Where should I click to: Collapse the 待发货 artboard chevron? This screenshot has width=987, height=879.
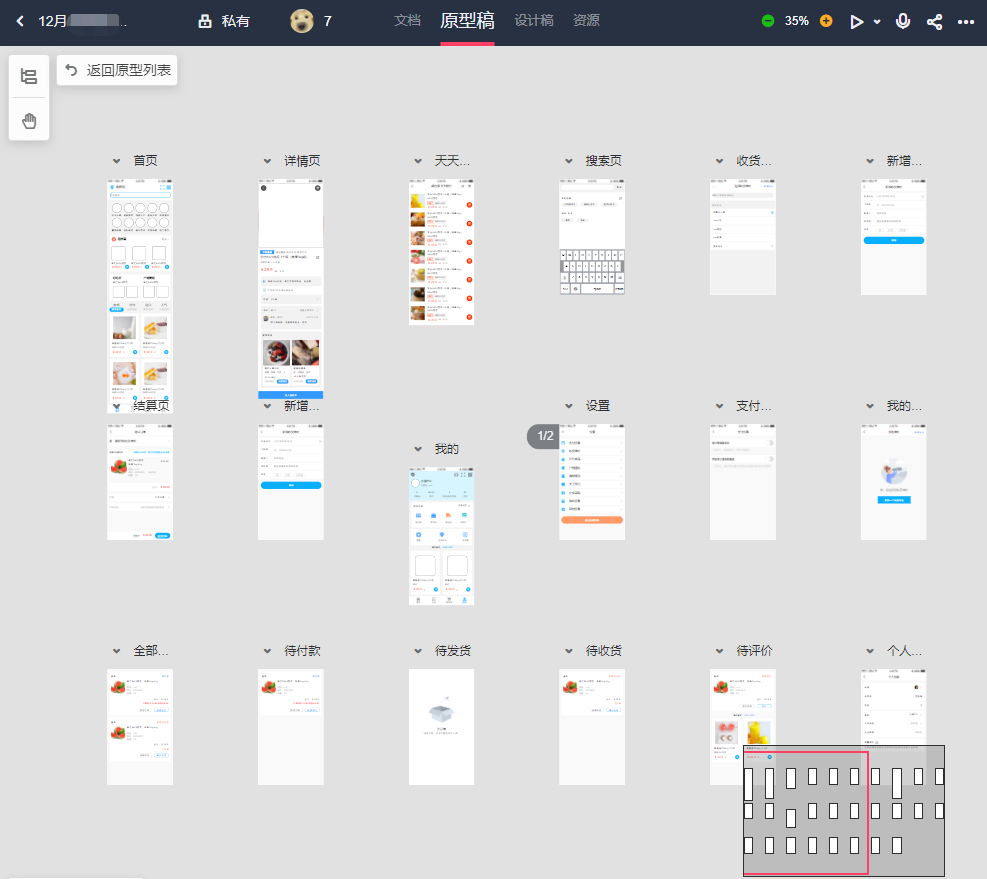[x=418, y=651]
